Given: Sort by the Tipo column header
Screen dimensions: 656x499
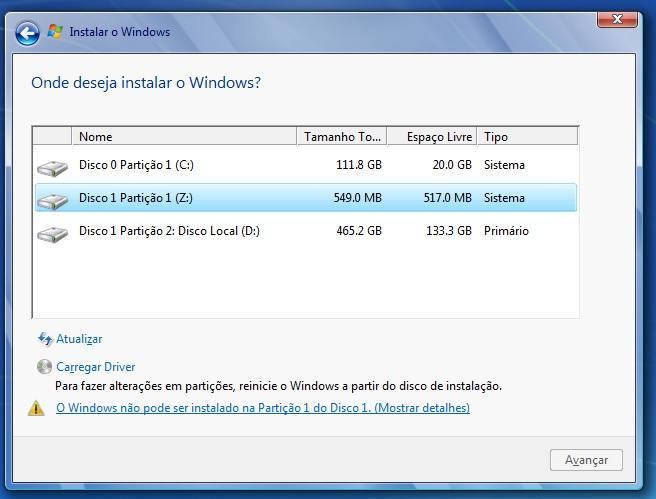Looking at the screenshot, I should pyautogui.click(x=527, y=136).
